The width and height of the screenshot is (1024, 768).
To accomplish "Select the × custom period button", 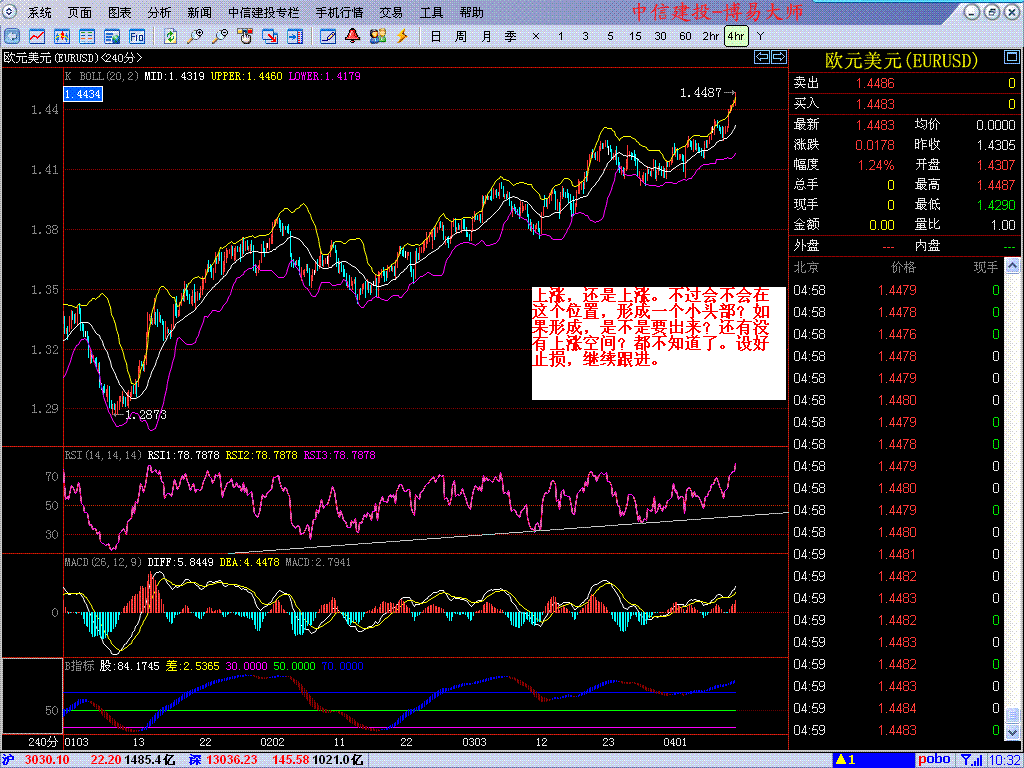I will (x=536, y=37).
